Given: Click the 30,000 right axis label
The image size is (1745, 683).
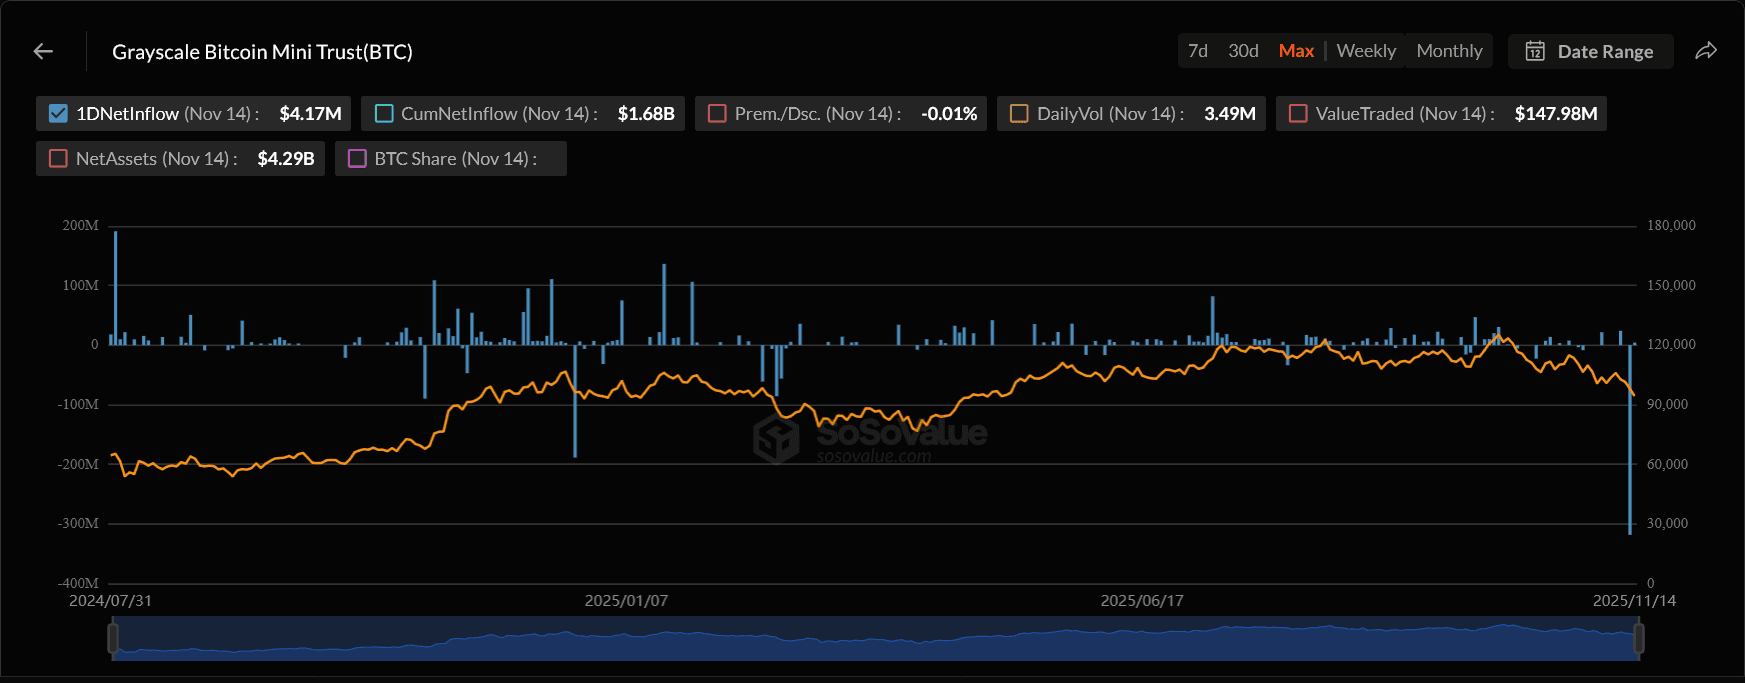Looking at the screenshot, I should [1668, 524].
